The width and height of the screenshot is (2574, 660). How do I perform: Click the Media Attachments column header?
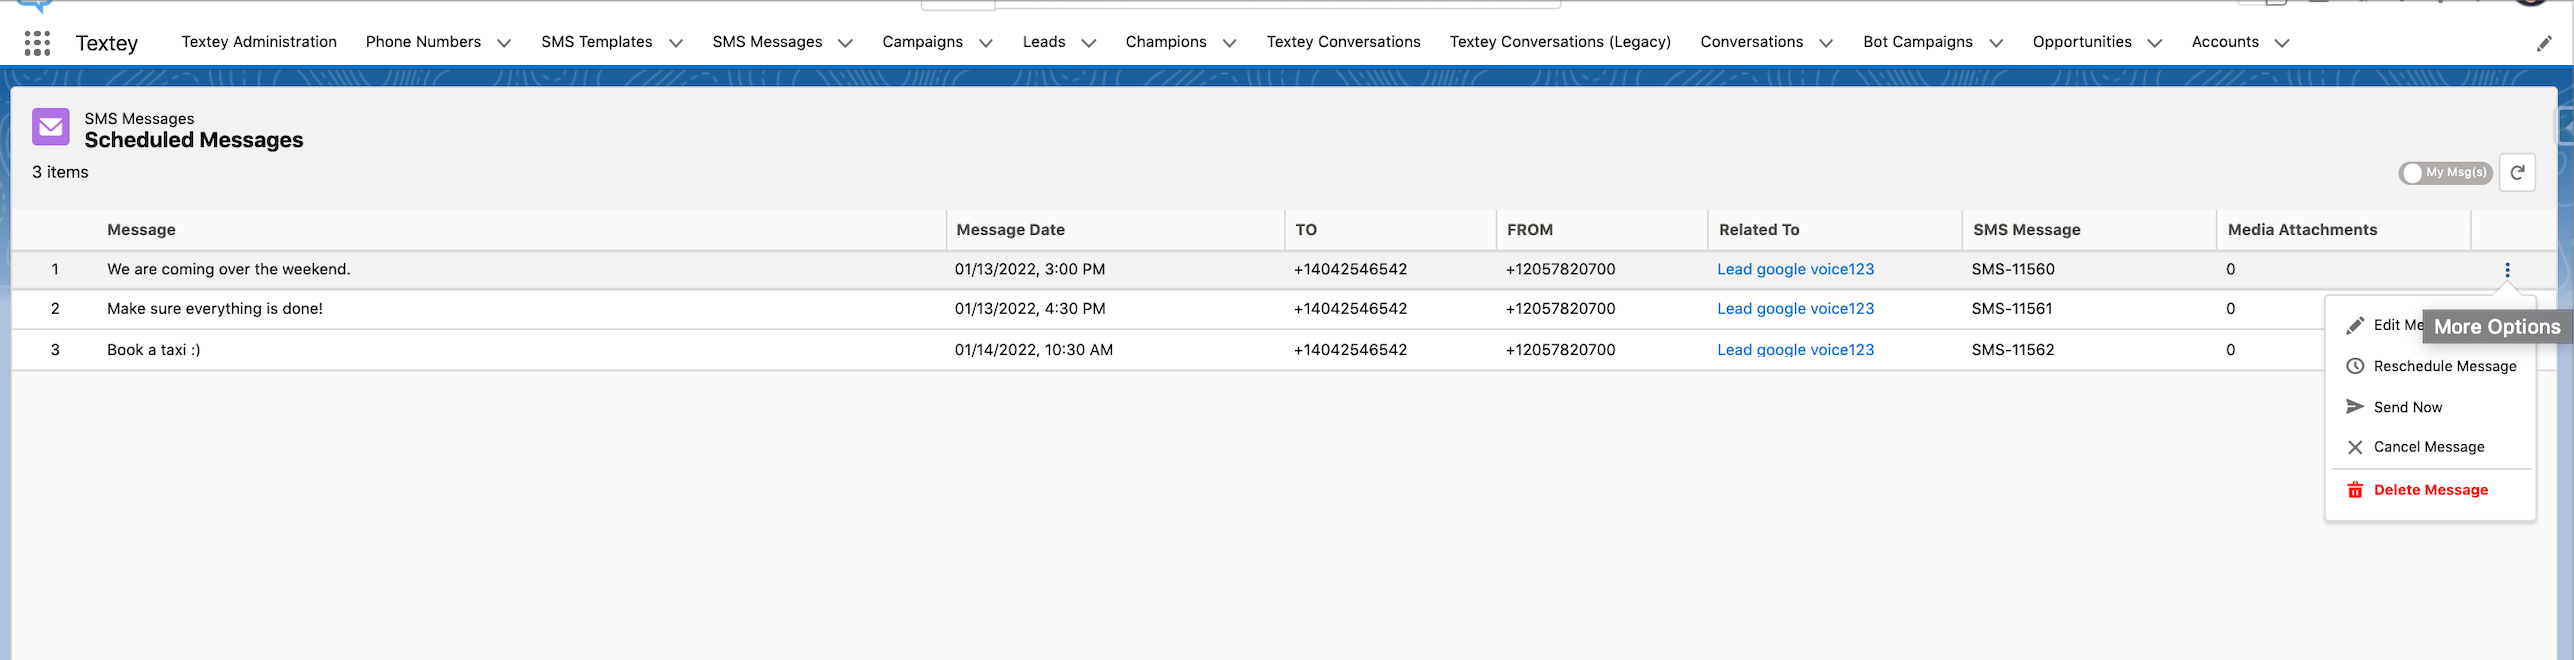(2302, 230)
